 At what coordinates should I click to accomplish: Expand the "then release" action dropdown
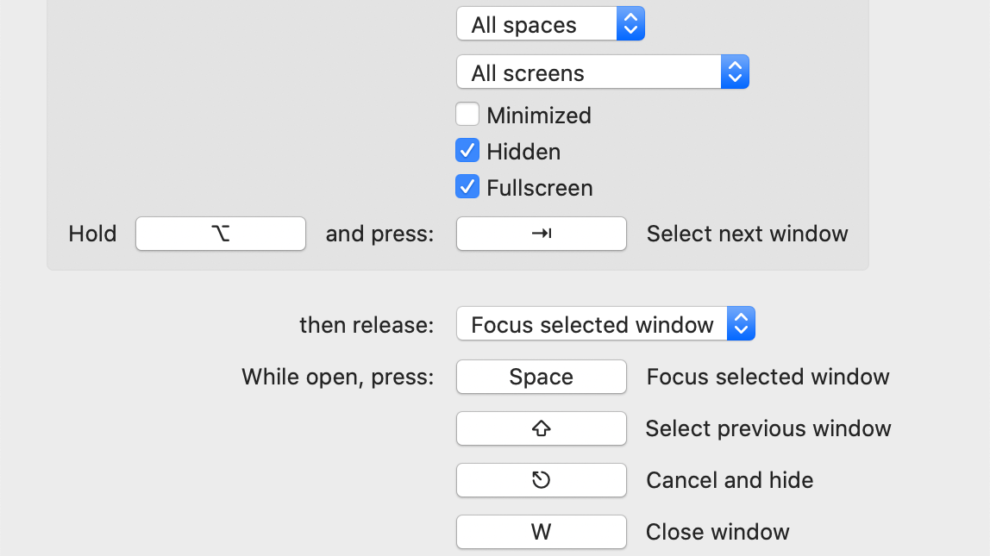(x=605, y=325)
